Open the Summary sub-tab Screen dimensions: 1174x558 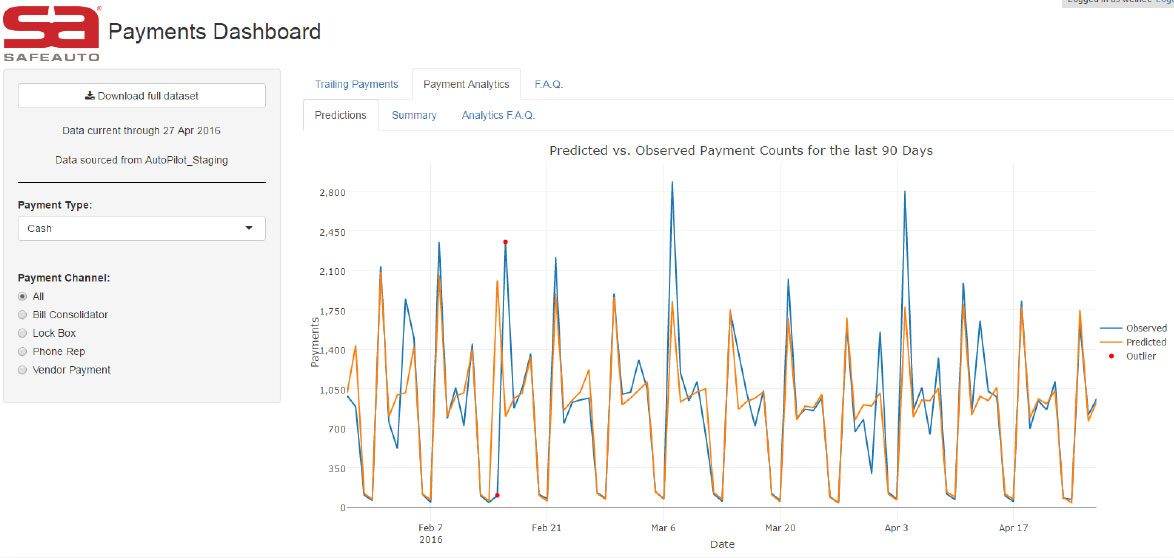[414, 116]
